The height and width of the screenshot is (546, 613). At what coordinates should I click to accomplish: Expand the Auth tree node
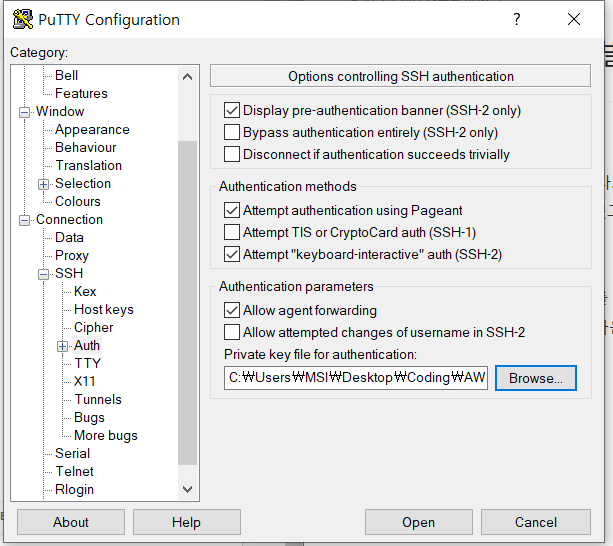62,346
